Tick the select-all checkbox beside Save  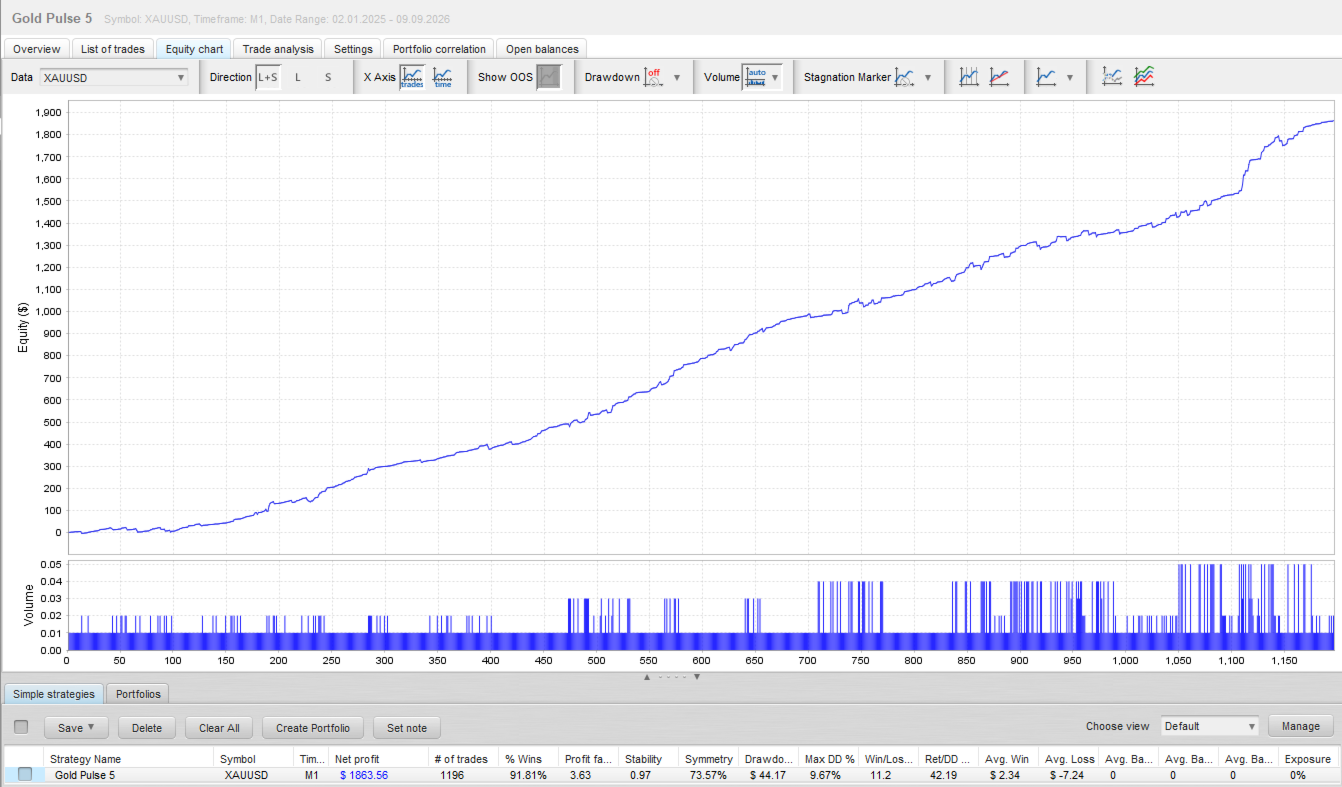21,727
